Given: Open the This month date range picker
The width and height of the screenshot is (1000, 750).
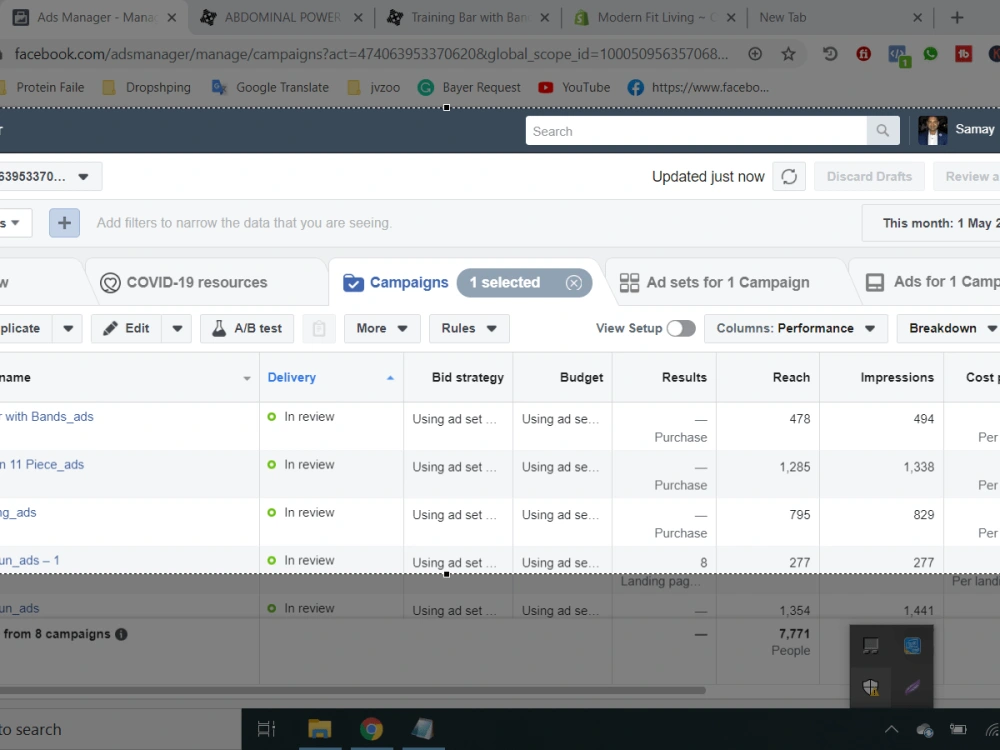Looking at the screenshot, I should [x=931, y=223].
